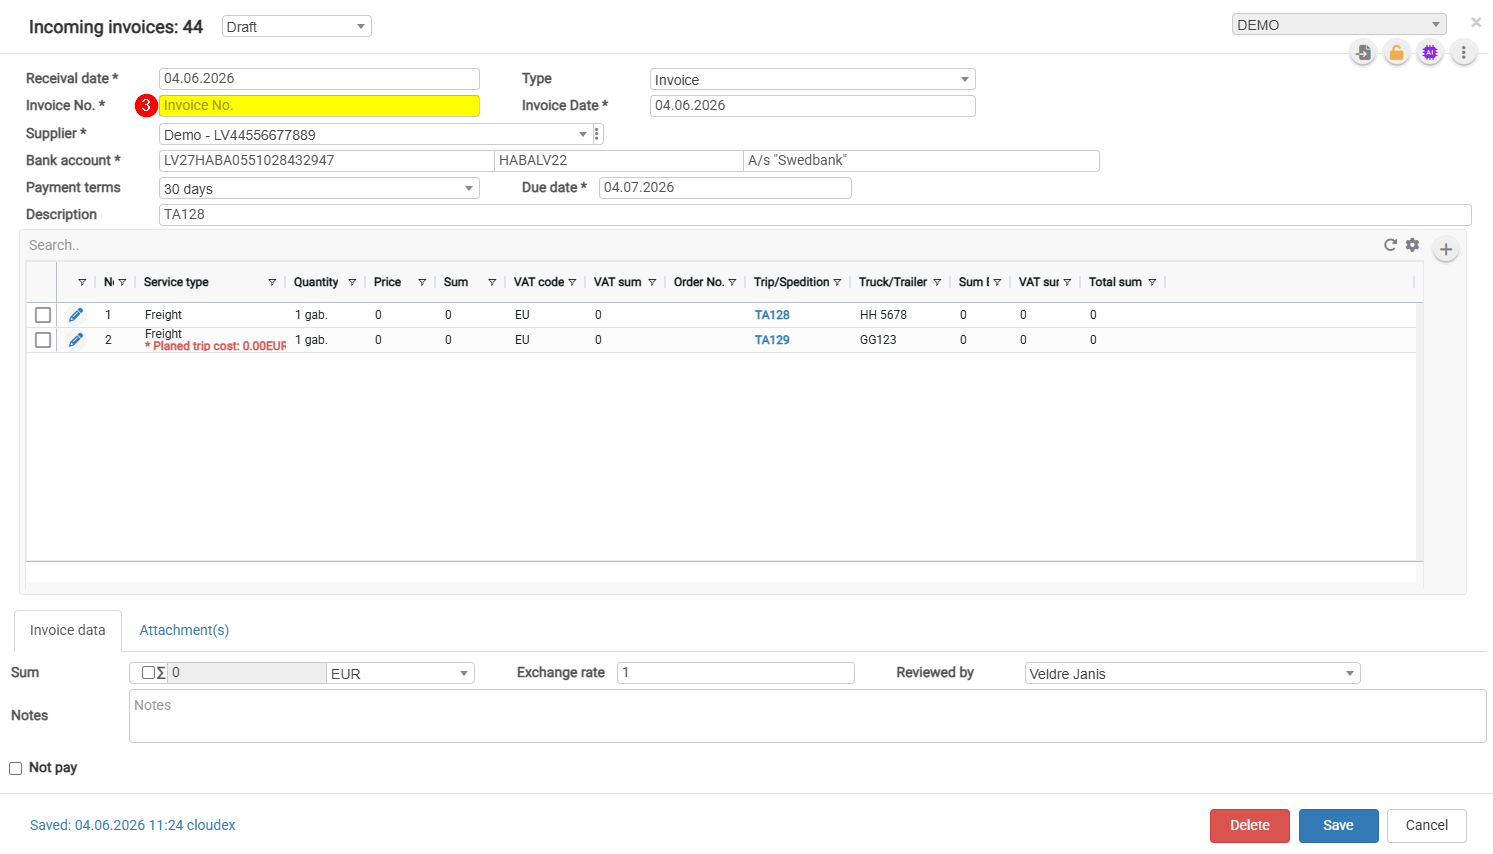This screenshot has width=1493, height=854.
Task: Refresh the invoice lines grid
Action: (x=1390, y=245)
